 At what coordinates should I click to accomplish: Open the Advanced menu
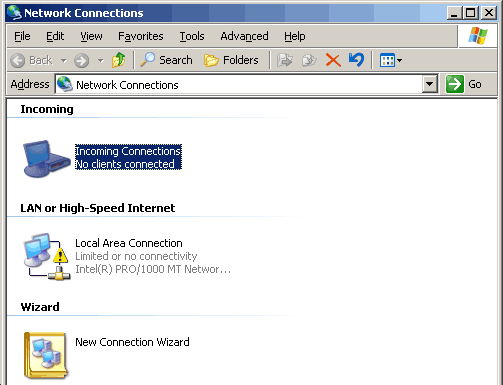click(x=244, y=36)
